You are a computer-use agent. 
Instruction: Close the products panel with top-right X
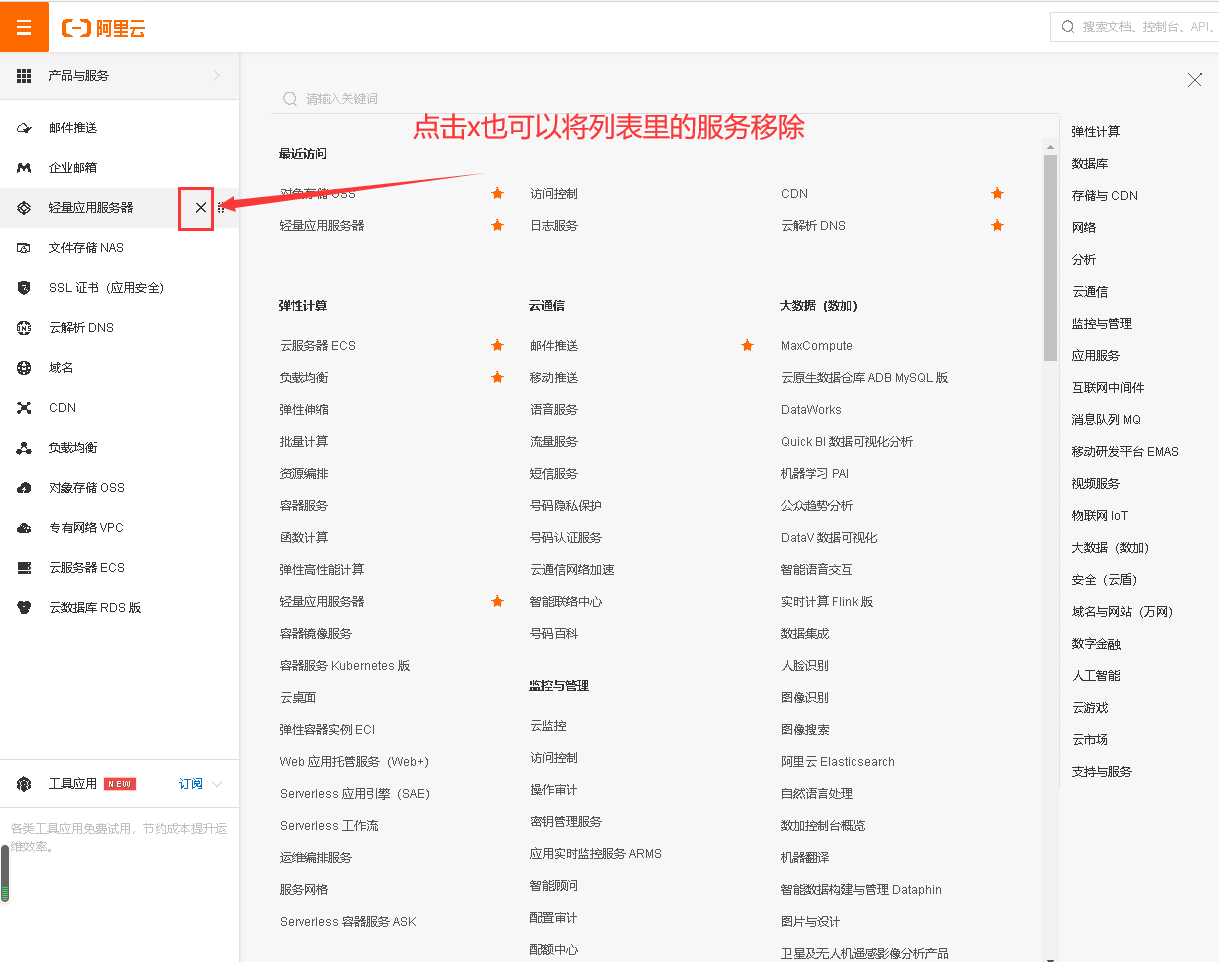tap(1194, 80)
